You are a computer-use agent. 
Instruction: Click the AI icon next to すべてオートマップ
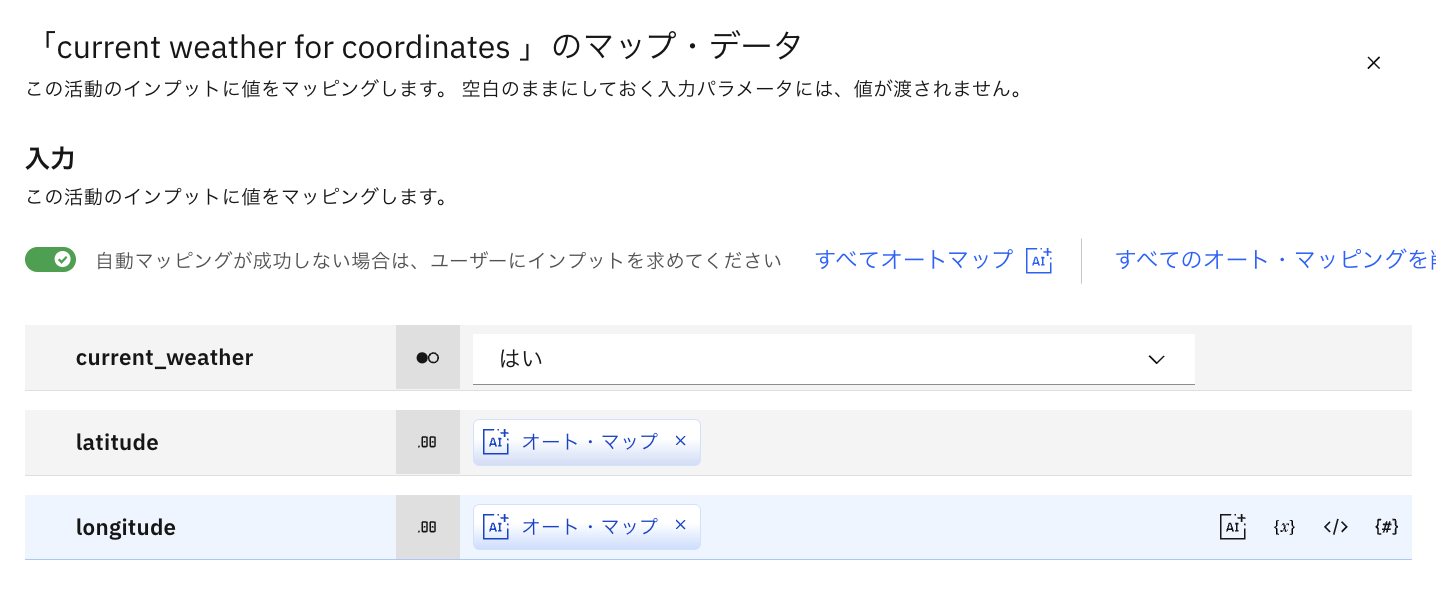tap(1040, 260)
